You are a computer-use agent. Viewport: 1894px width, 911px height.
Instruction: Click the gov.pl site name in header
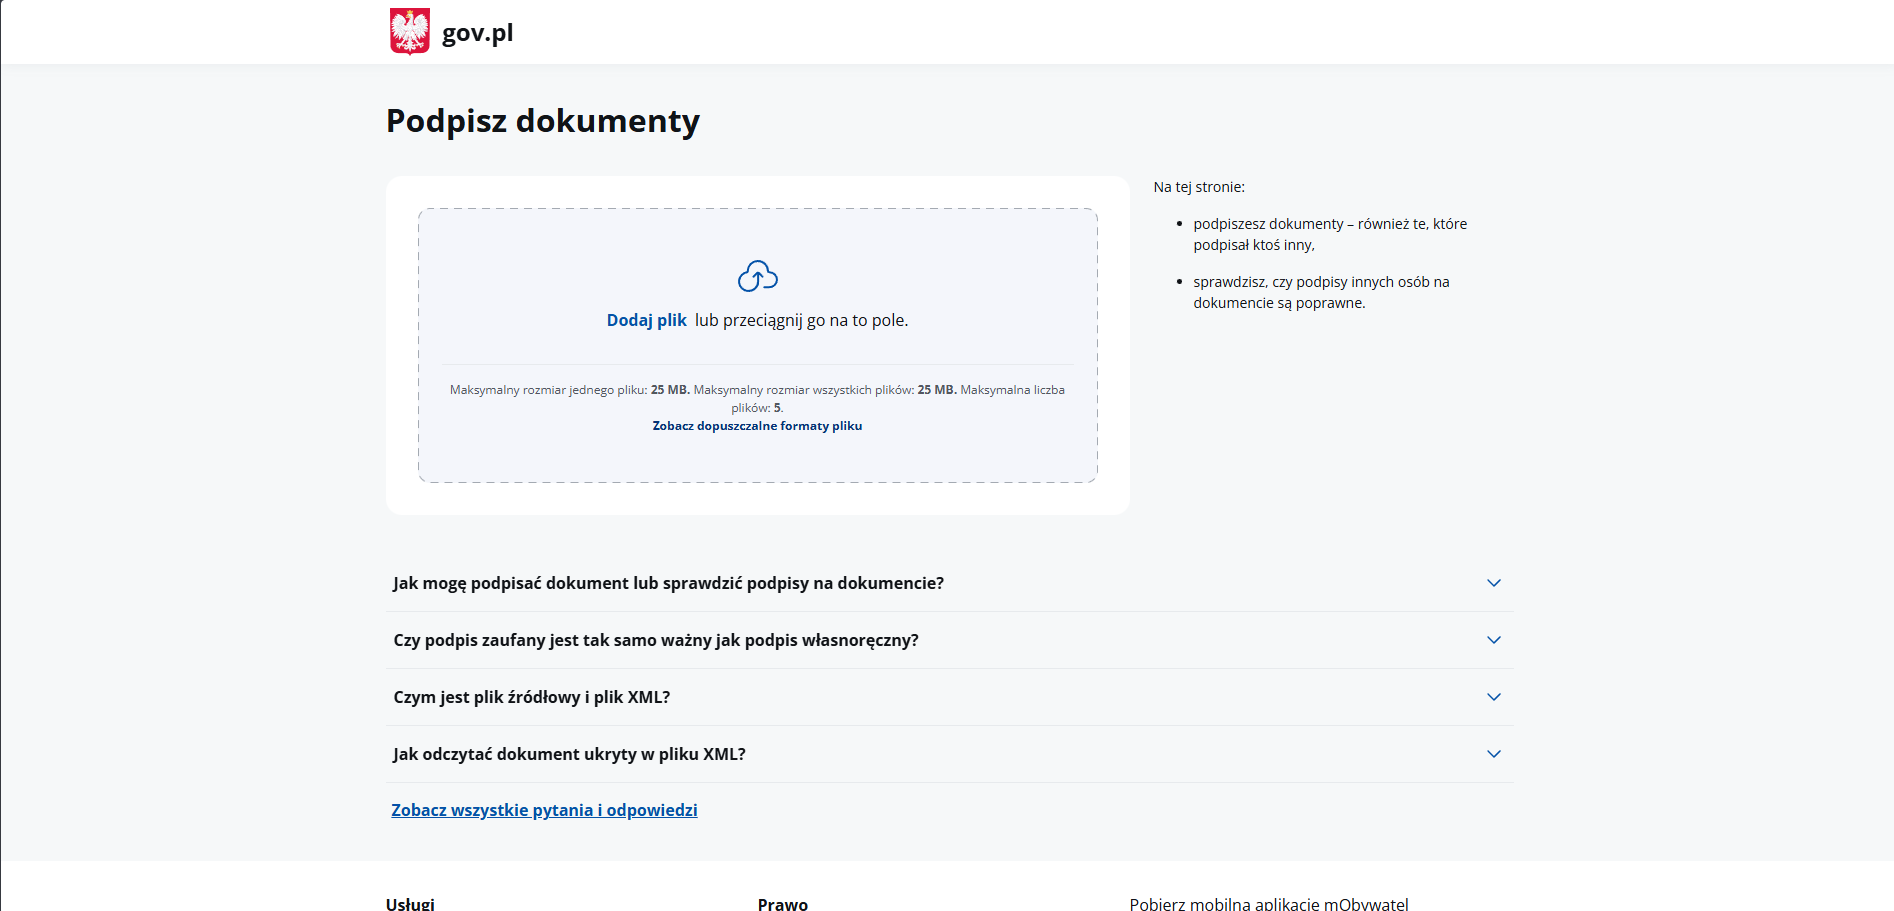point(477,33)
